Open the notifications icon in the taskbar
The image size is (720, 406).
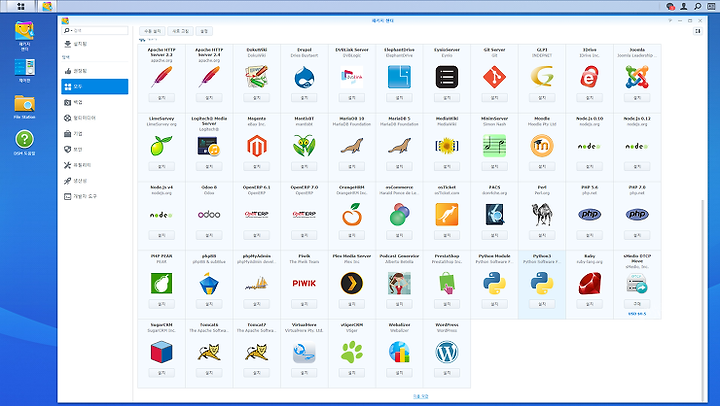[x=670, y=6]
